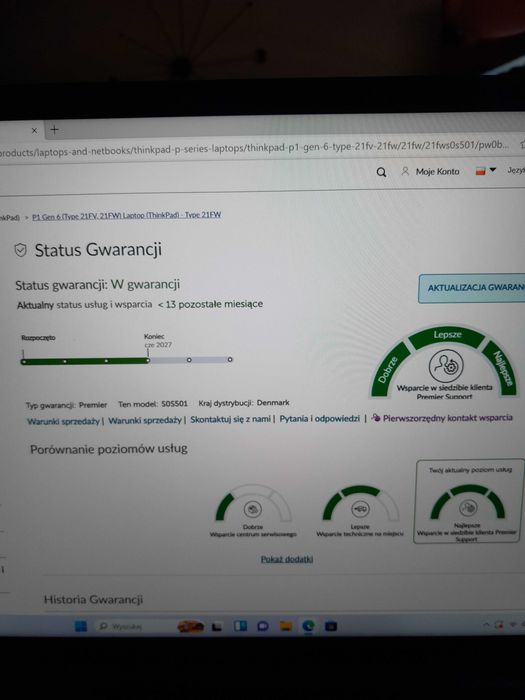Image resolution: width=525 pixels, height=700 pixels.
Task: Select the Najlepsze Premier Support current level card
Action: 468,501
